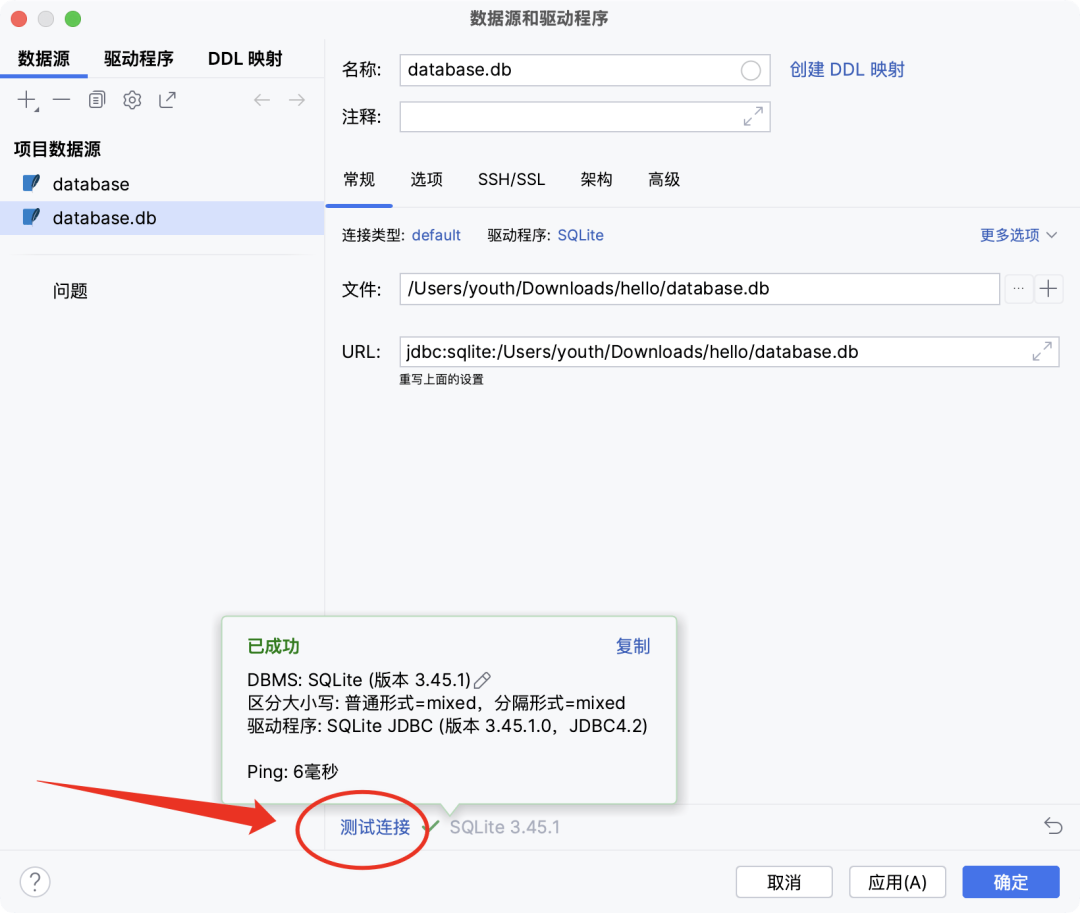Open the SSH/SSL settings tab
This screenshot has height=913, width=1080.
pyautogui.click(x=511, y=180)
